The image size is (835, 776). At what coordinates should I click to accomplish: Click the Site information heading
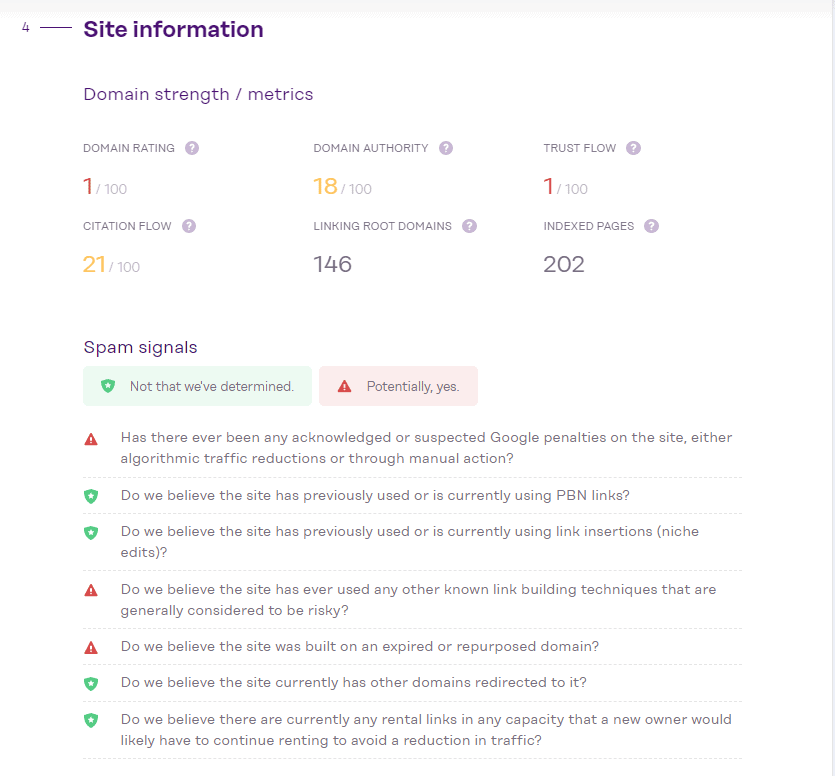[x=173, y=29]
